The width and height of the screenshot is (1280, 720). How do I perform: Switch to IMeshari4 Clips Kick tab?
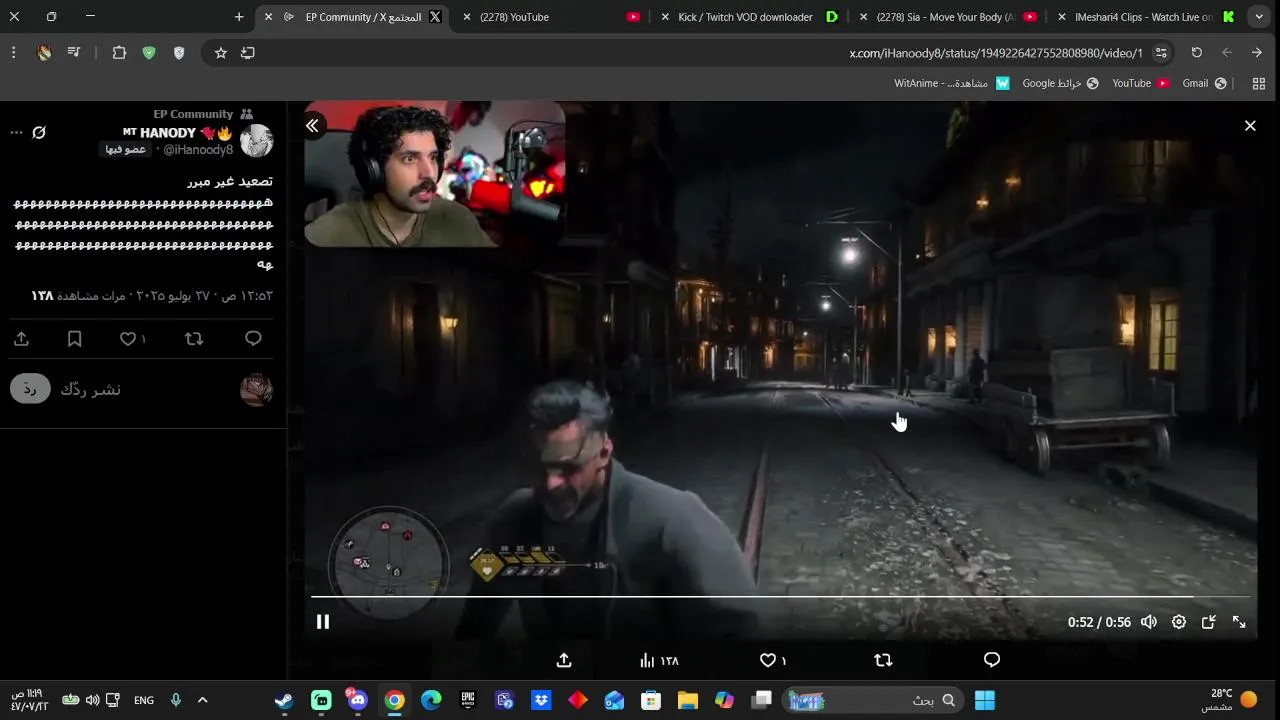[1144, 17]
